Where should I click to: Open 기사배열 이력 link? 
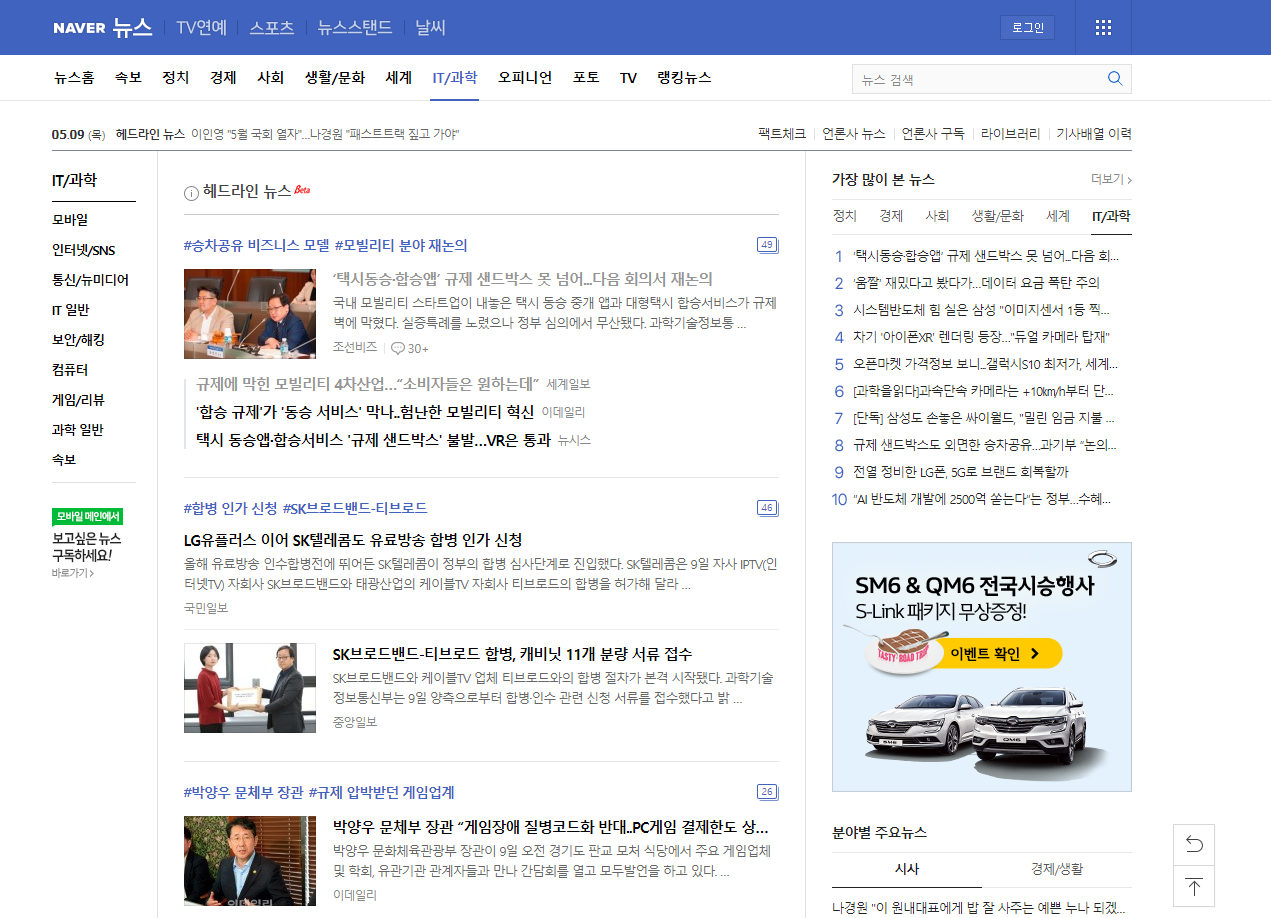click(x=1094, y=133)
